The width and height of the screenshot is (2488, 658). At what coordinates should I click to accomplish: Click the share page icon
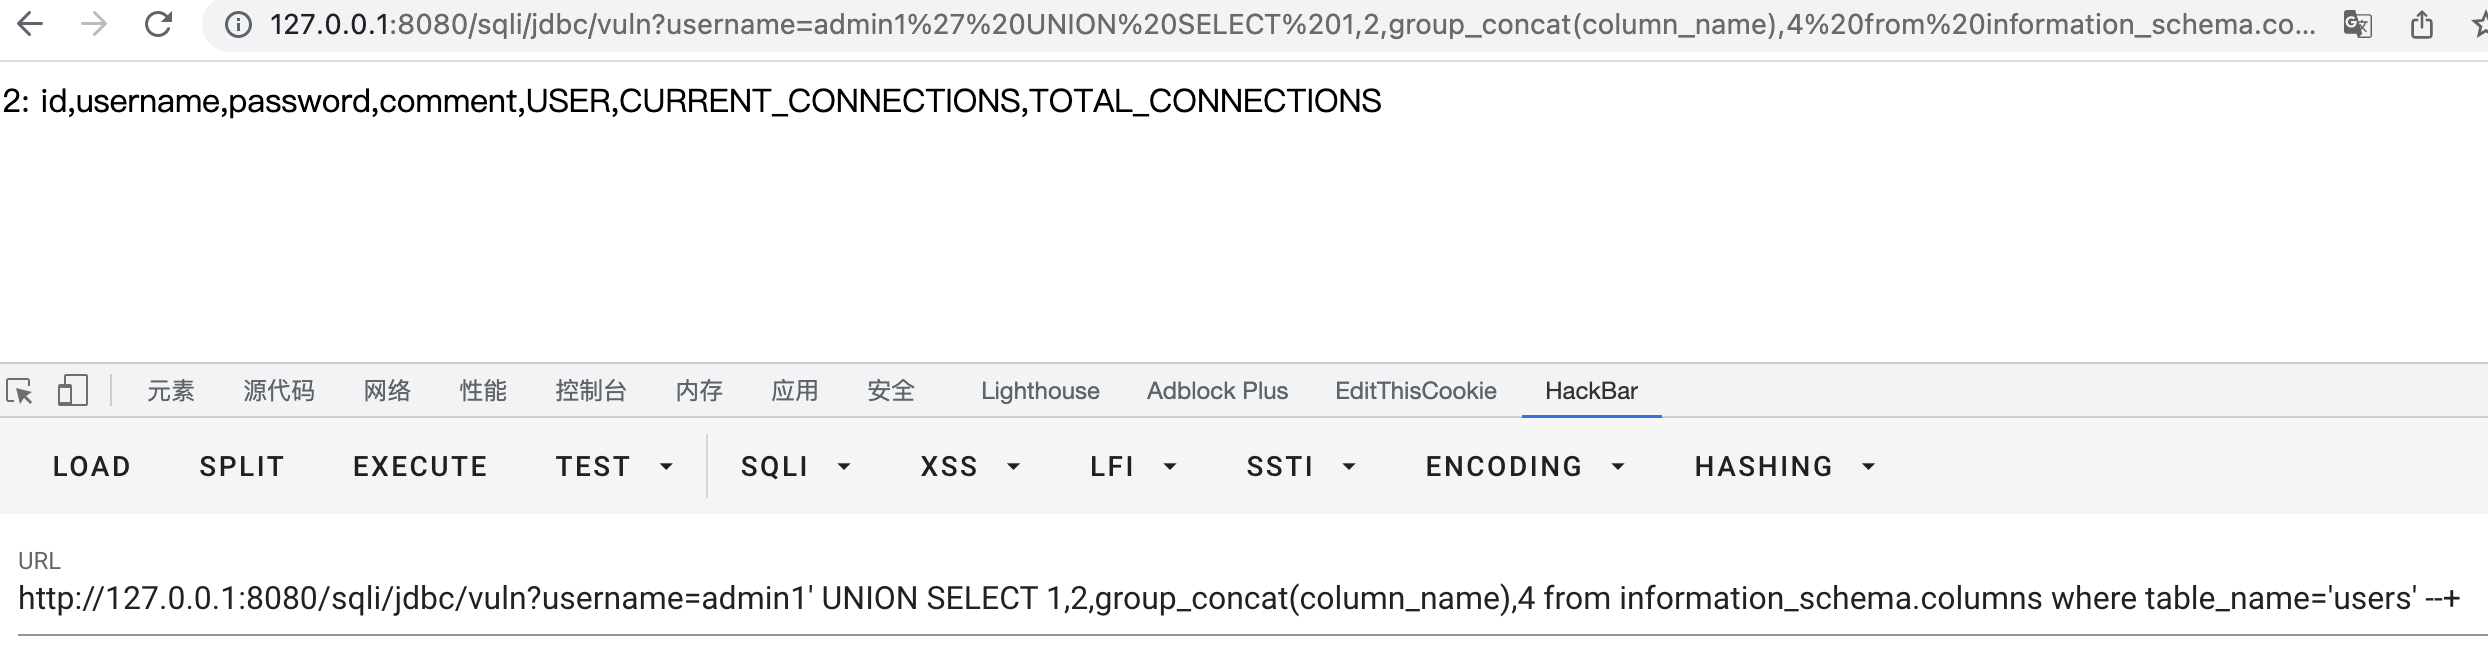tap(2421, 24)
